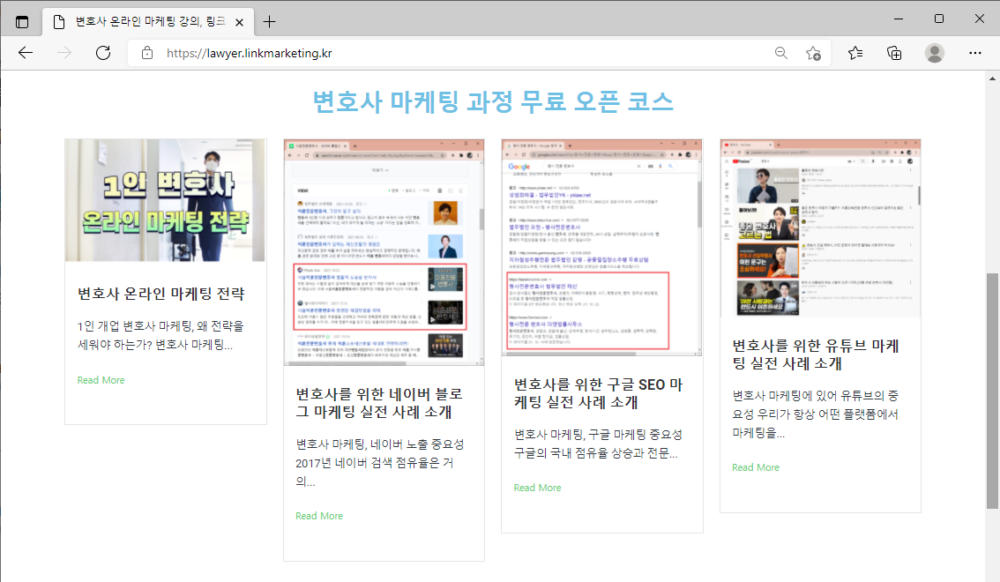The height and width of the screenshot is (582, 1000).
Task: Open the Favorites list
Action: click(856, 53)
